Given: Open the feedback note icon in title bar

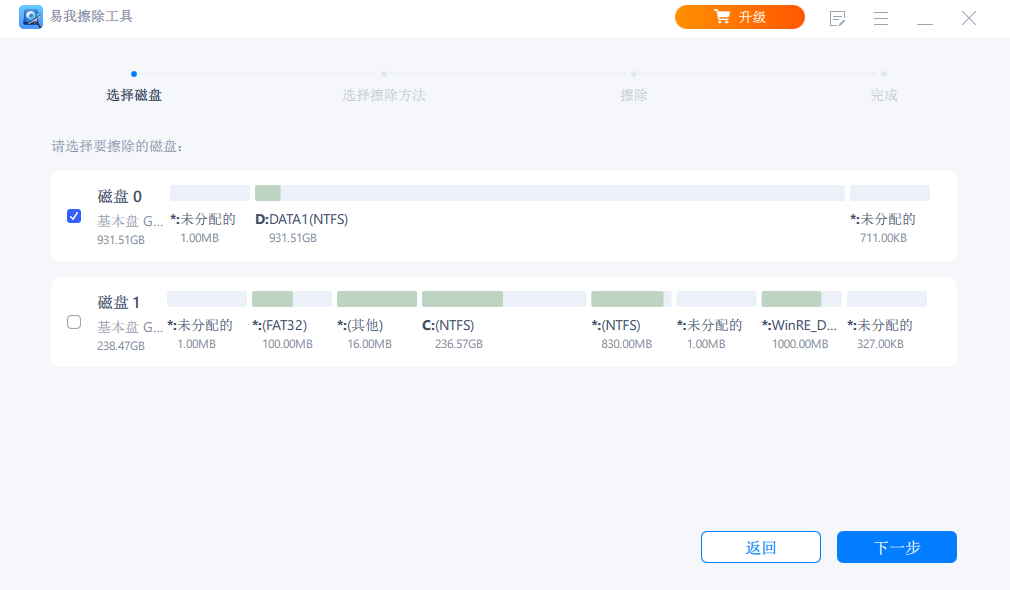Looking at the screenshot, I should pos(838,18).
